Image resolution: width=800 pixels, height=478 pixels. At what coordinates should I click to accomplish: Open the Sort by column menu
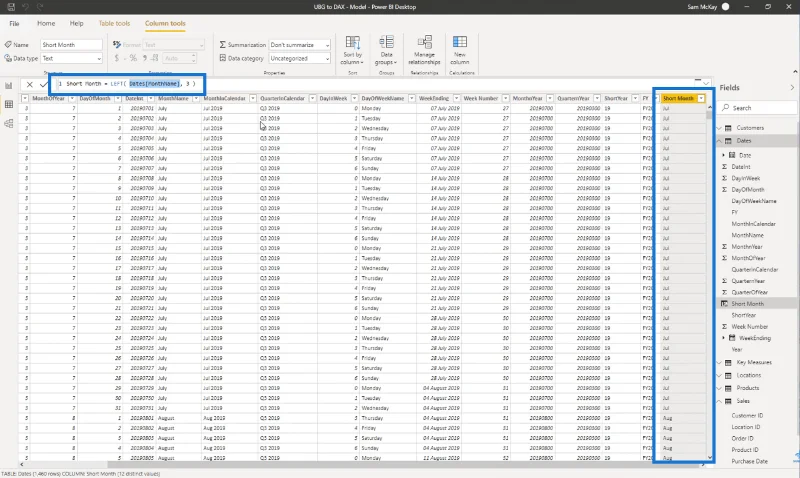pos(353,50)
